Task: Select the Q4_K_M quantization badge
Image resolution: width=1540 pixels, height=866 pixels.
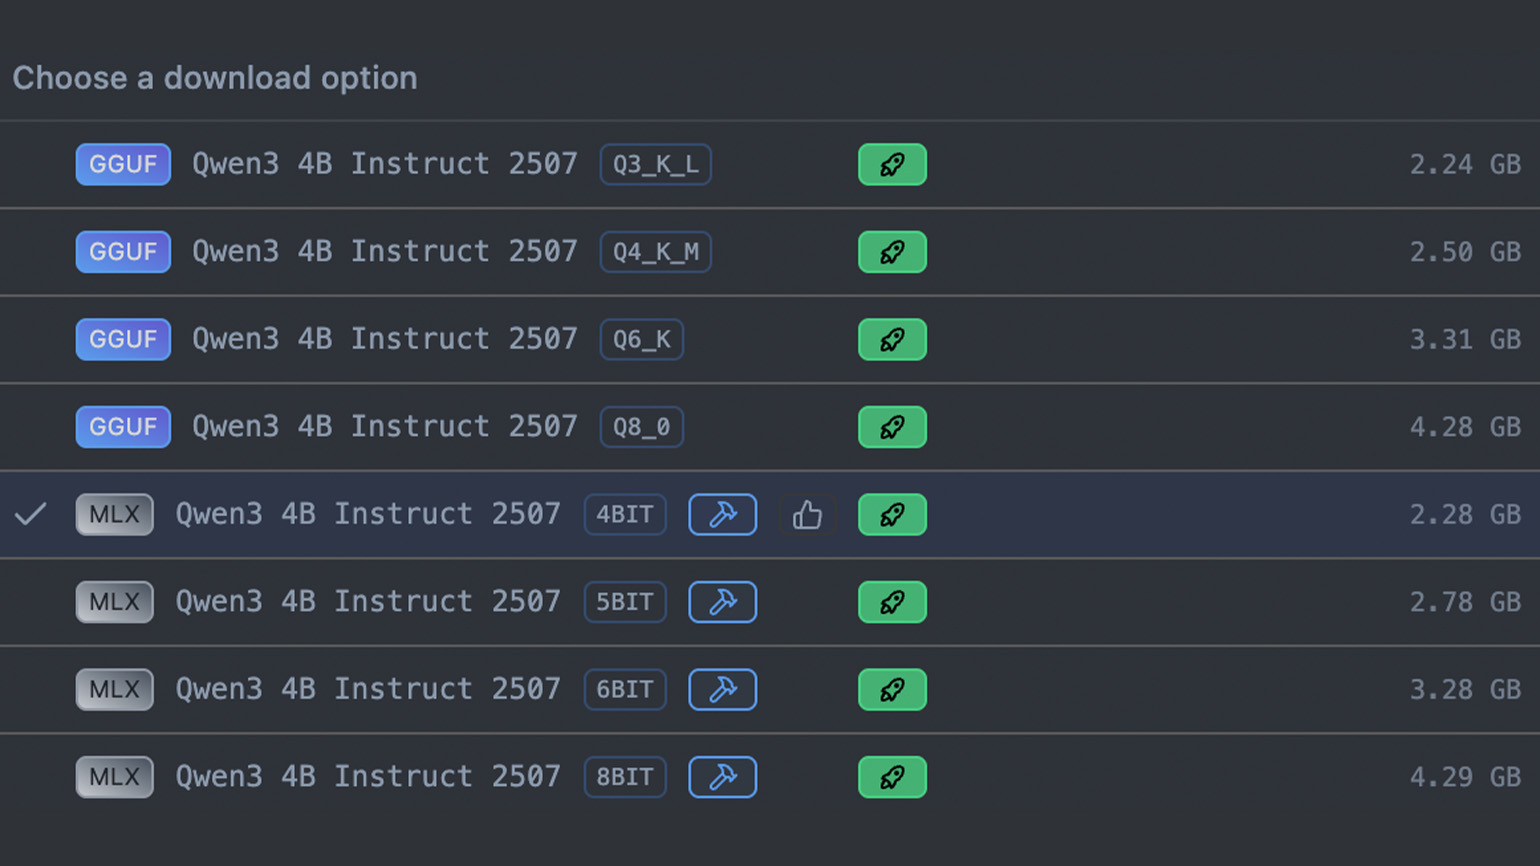Action: tap(655, 252)
